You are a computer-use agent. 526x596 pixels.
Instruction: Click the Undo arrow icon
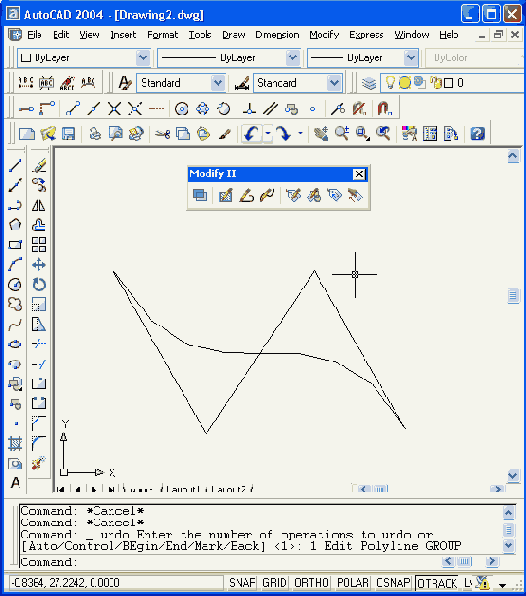[x=252, y=134]
